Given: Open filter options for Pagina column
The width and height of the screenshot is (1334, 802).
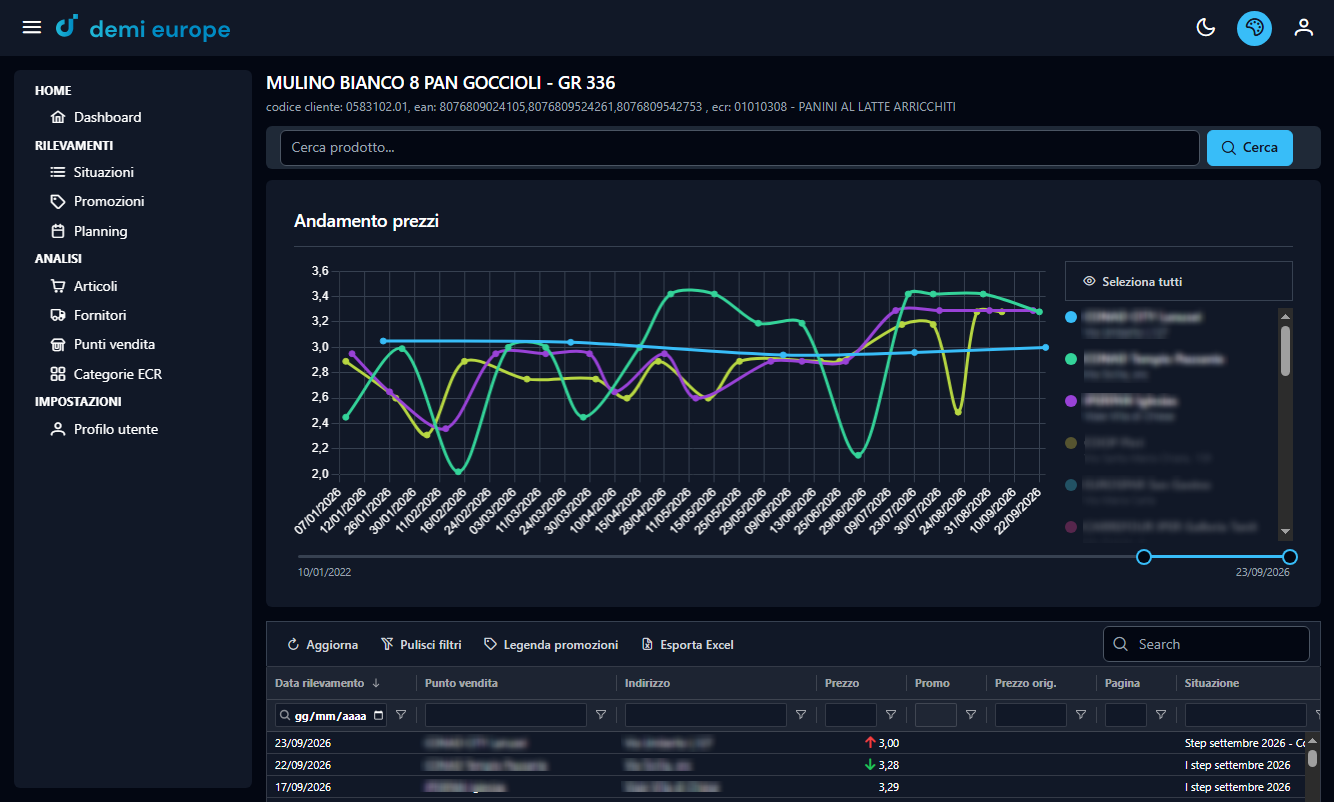Looking at the screenshot, I should click(1161, 715).
